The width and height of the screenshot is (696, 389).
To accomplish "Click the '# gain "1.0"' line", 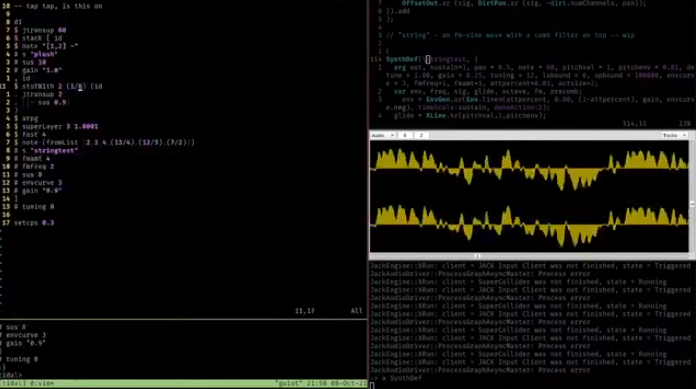I will [38, 70].
